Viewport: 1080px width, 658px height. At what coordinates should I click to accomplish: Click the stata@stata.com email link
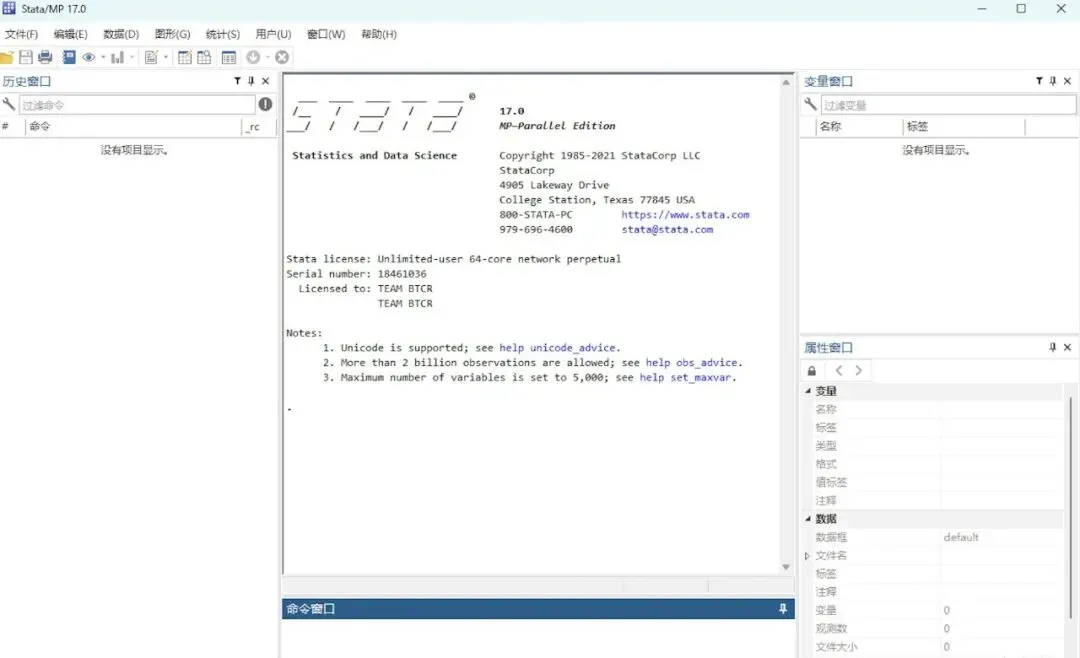[x=667, y=230]
